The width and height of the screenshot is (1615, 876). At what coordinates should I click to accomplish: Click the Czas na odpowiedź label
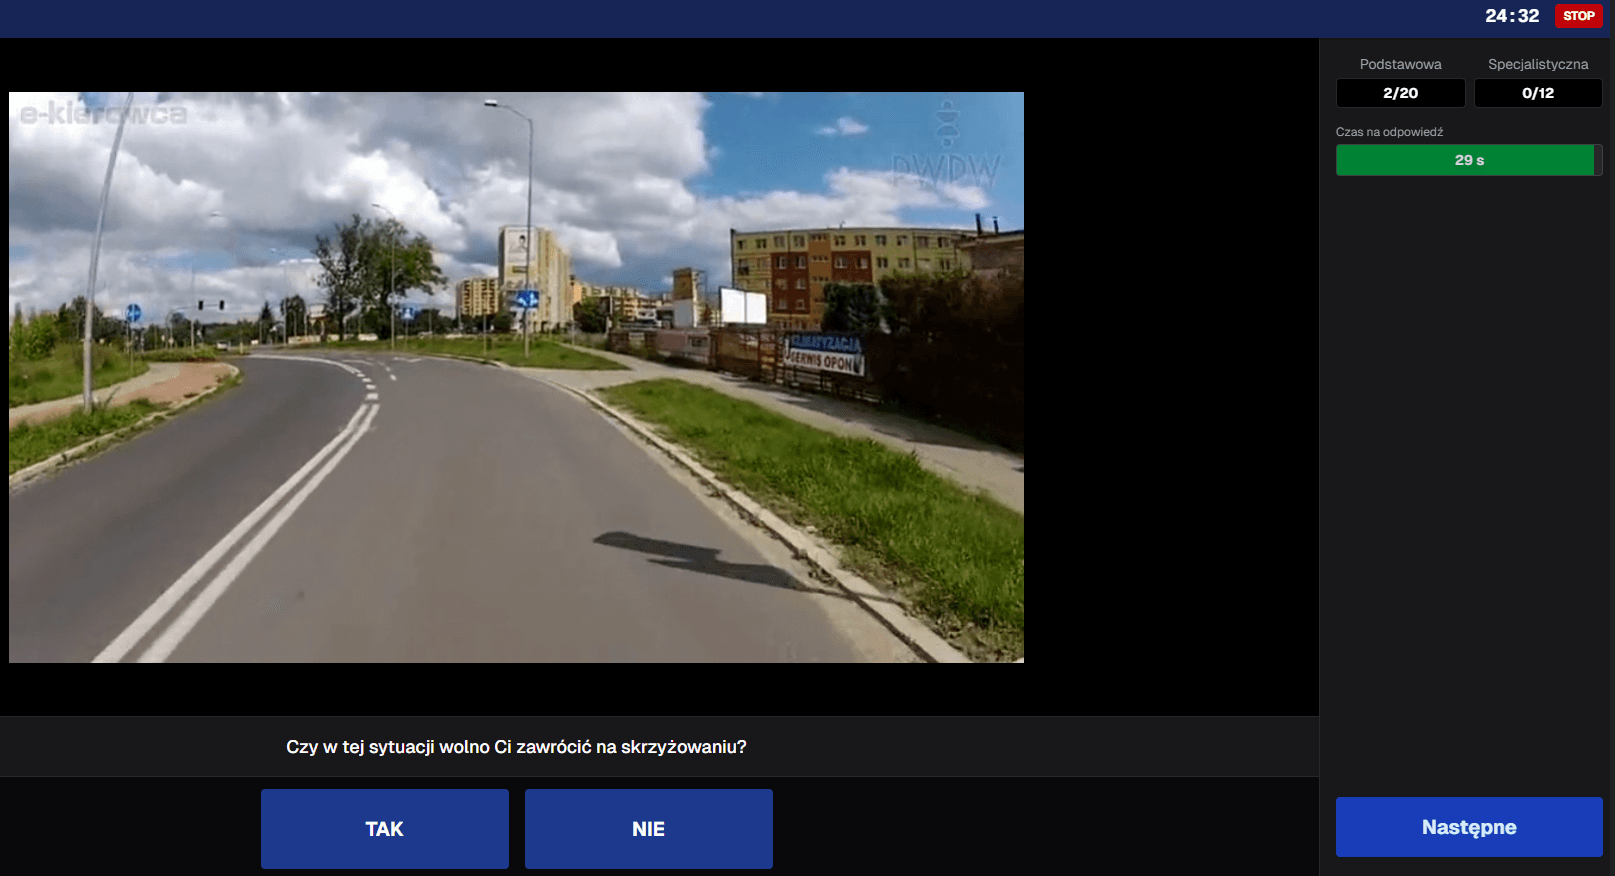point(1389,132)
